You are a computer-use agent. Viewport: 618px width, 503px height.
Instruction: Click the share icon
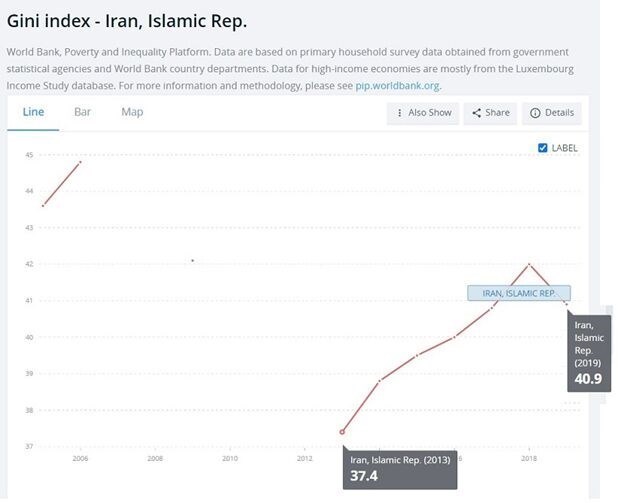pos(477,113)
